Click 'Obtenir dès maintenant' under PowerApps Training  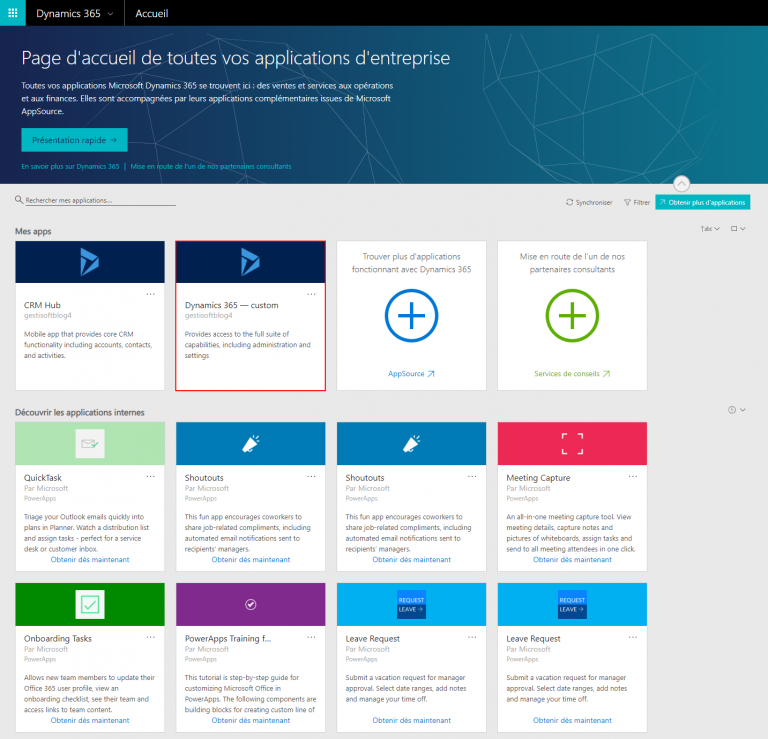point(251,720)
